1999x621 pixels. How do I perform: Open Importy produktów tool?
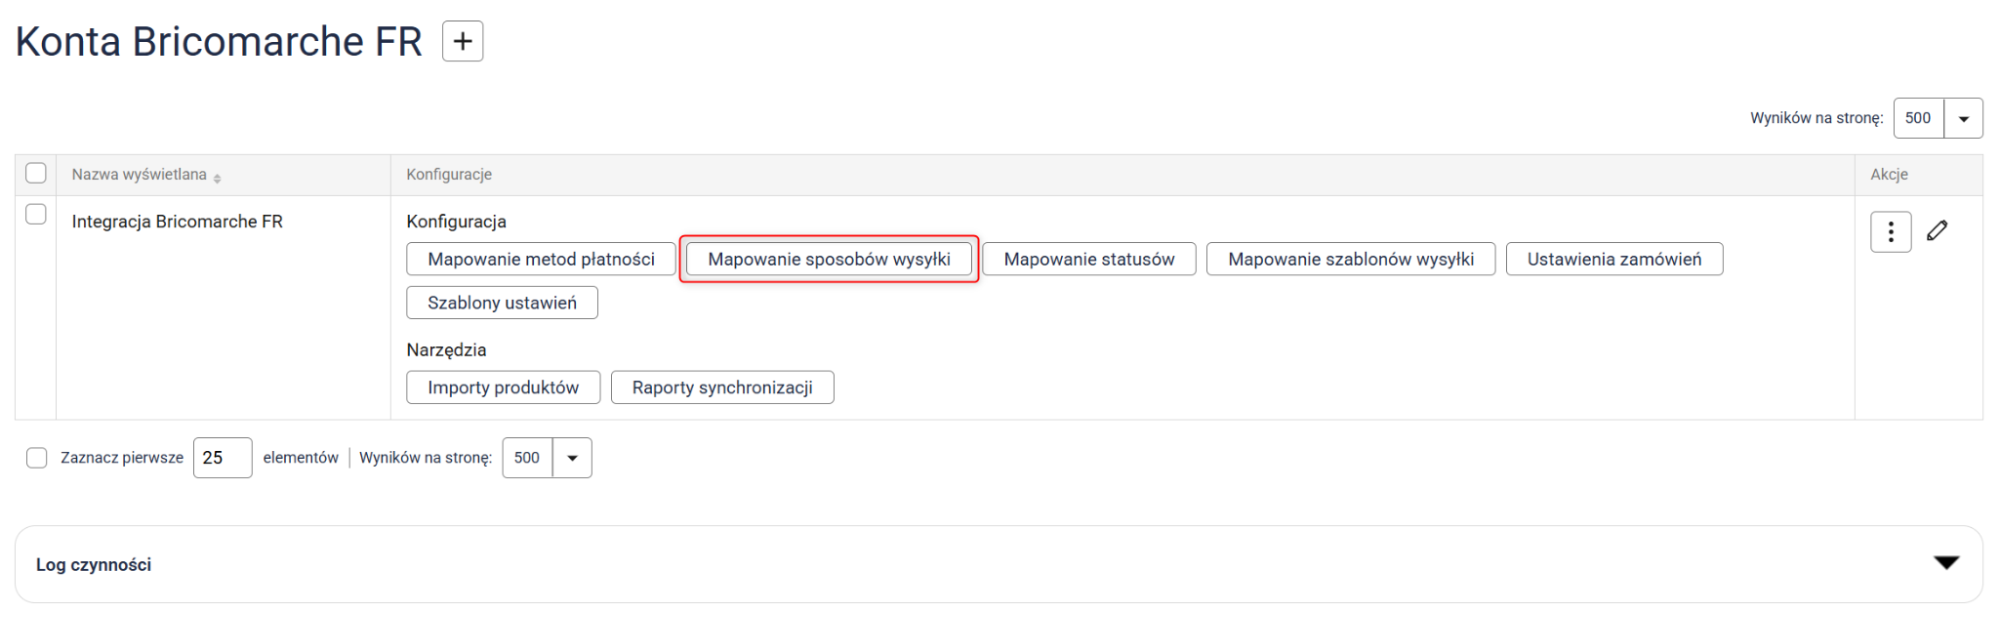pos(503,388)
